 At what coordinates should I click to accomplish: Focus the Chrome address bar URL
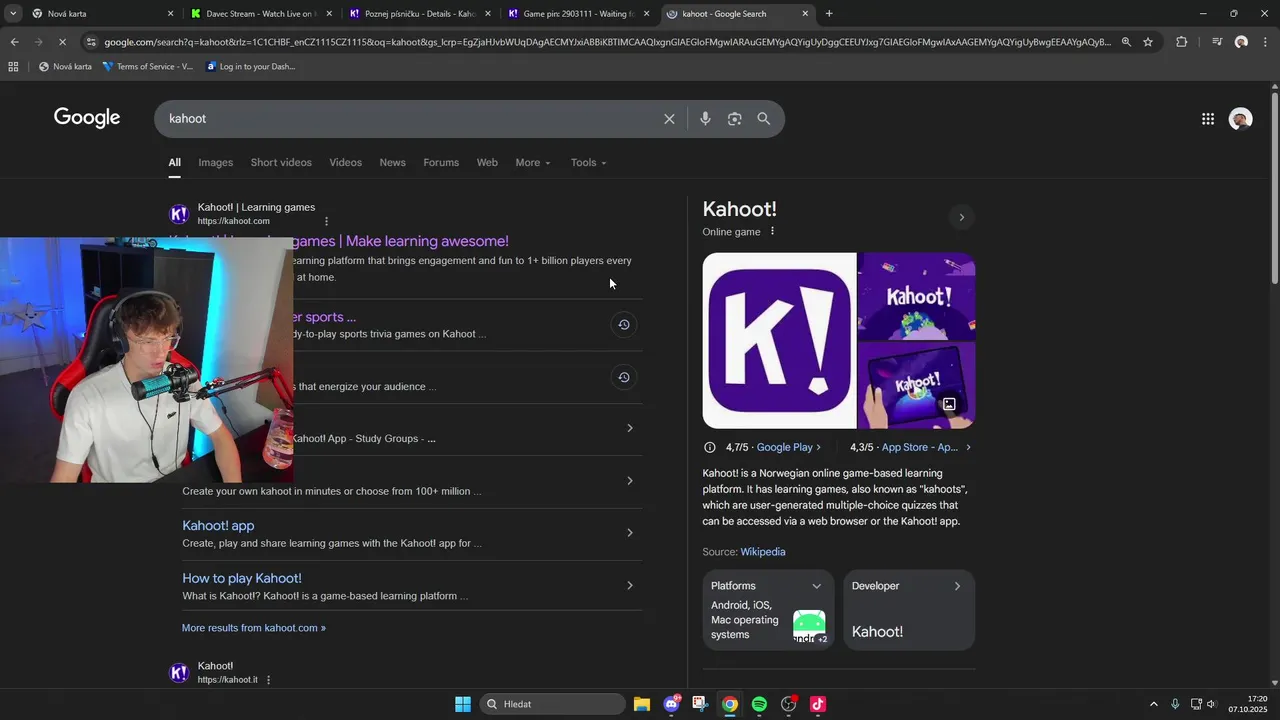coord(608,42)
